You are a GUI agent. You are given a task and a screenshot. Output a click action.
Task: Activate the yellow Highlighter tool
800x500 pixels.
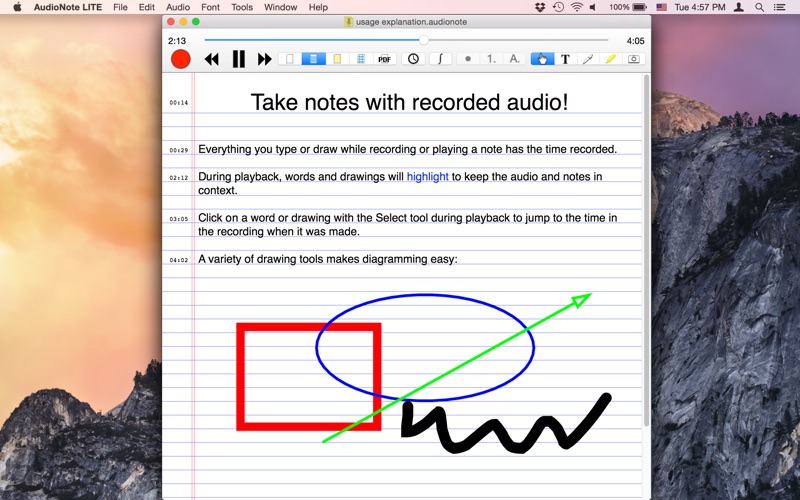pyautogui.click(x=611, y=59)
